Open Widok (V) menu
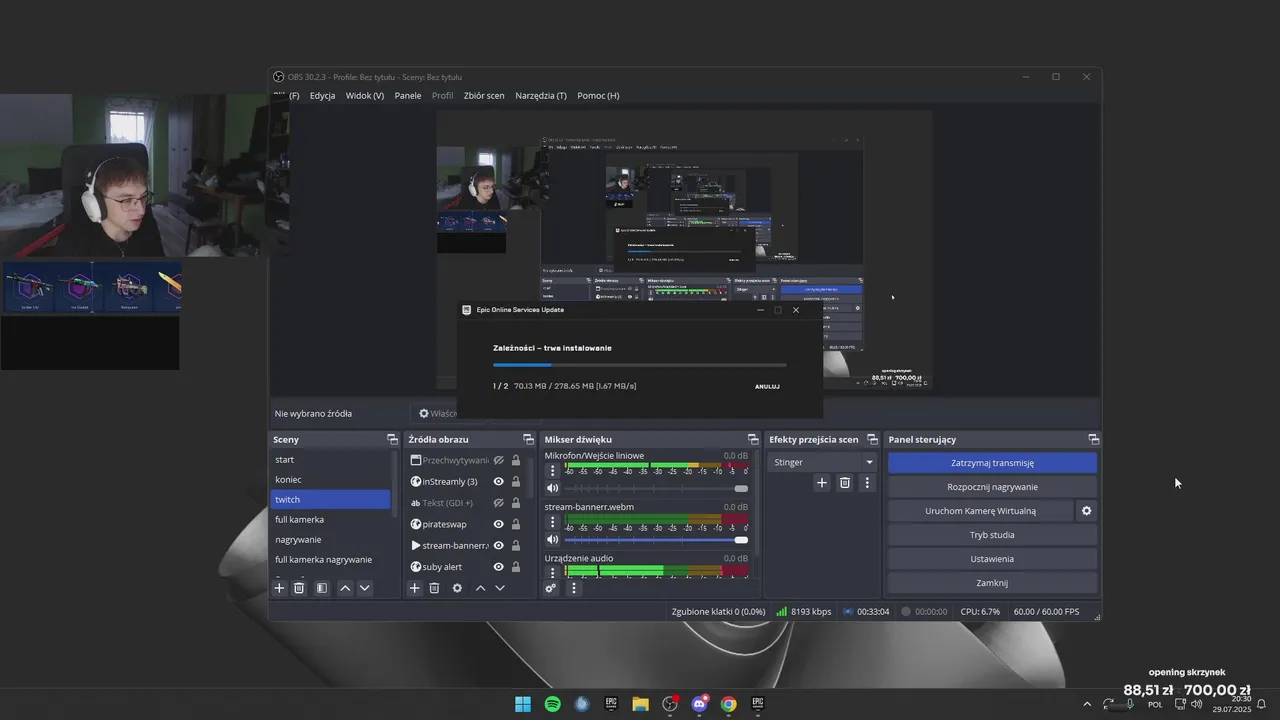Image resolution: width=1280 pixels, height=720 pixels. [365, 96]
